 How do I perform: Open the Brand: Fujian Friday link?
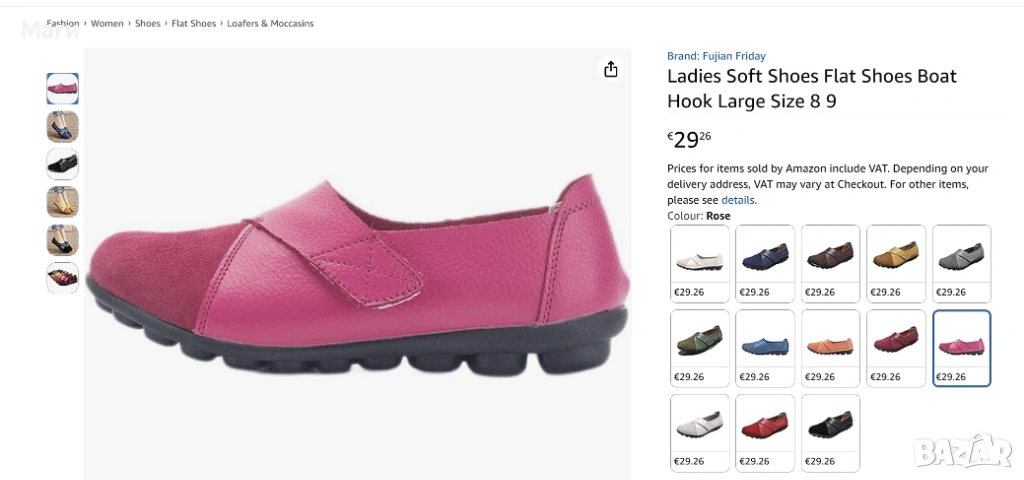pos(716,56)
